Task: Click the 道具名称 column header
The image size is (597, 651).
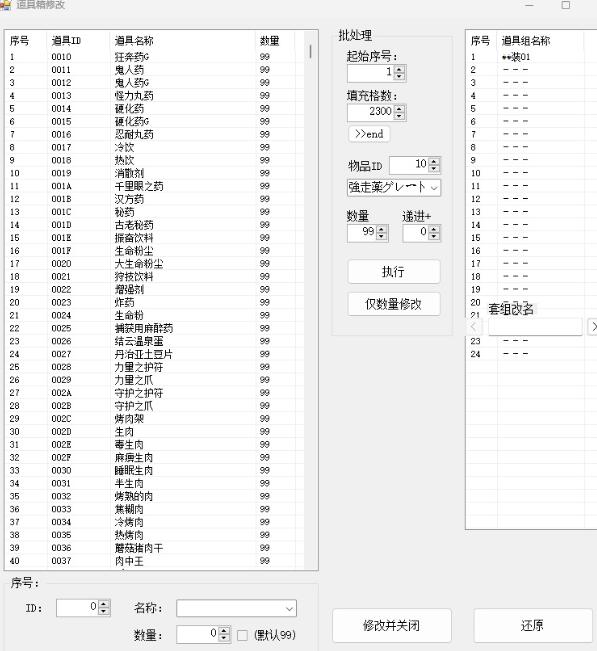Action: pyautogui.click(x=182, y=41)
